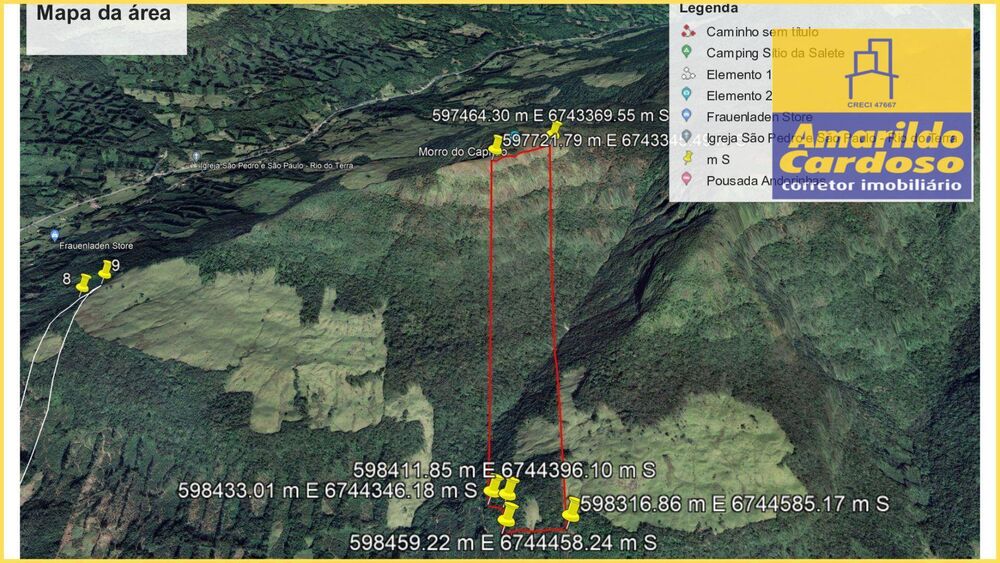Click the '598411.85 m E 6744396.10 m S' label
1000x563 pixels.
click(x=504, y=471)
